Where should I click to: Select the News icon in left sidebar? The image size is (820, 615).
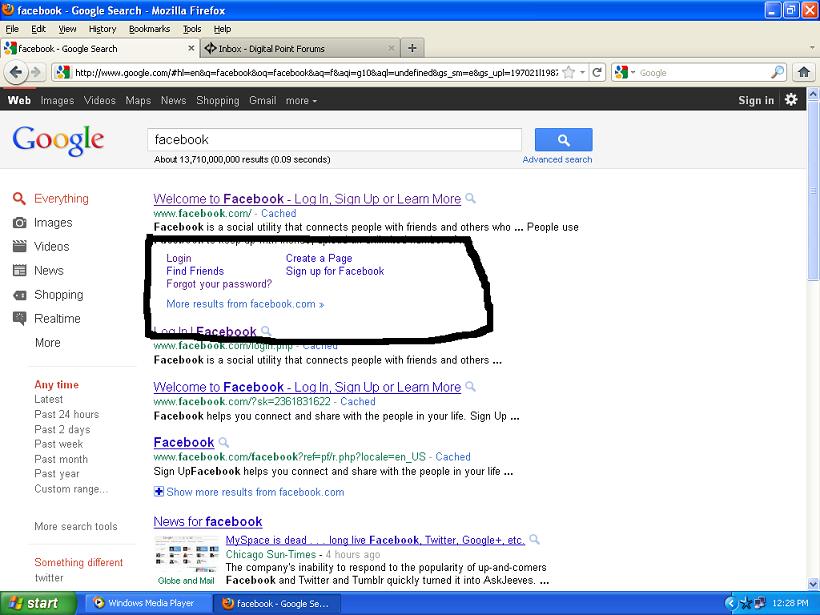point(19,270)
